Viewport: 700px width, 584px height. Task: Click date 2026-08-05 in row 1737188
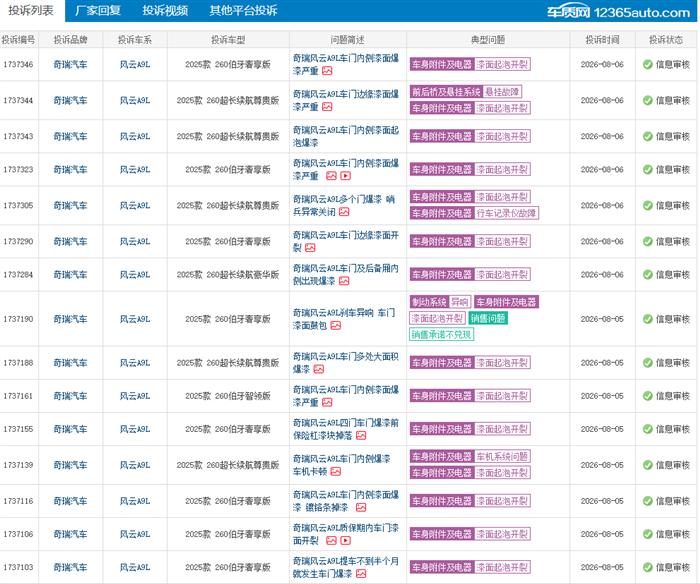coord(602,363)
